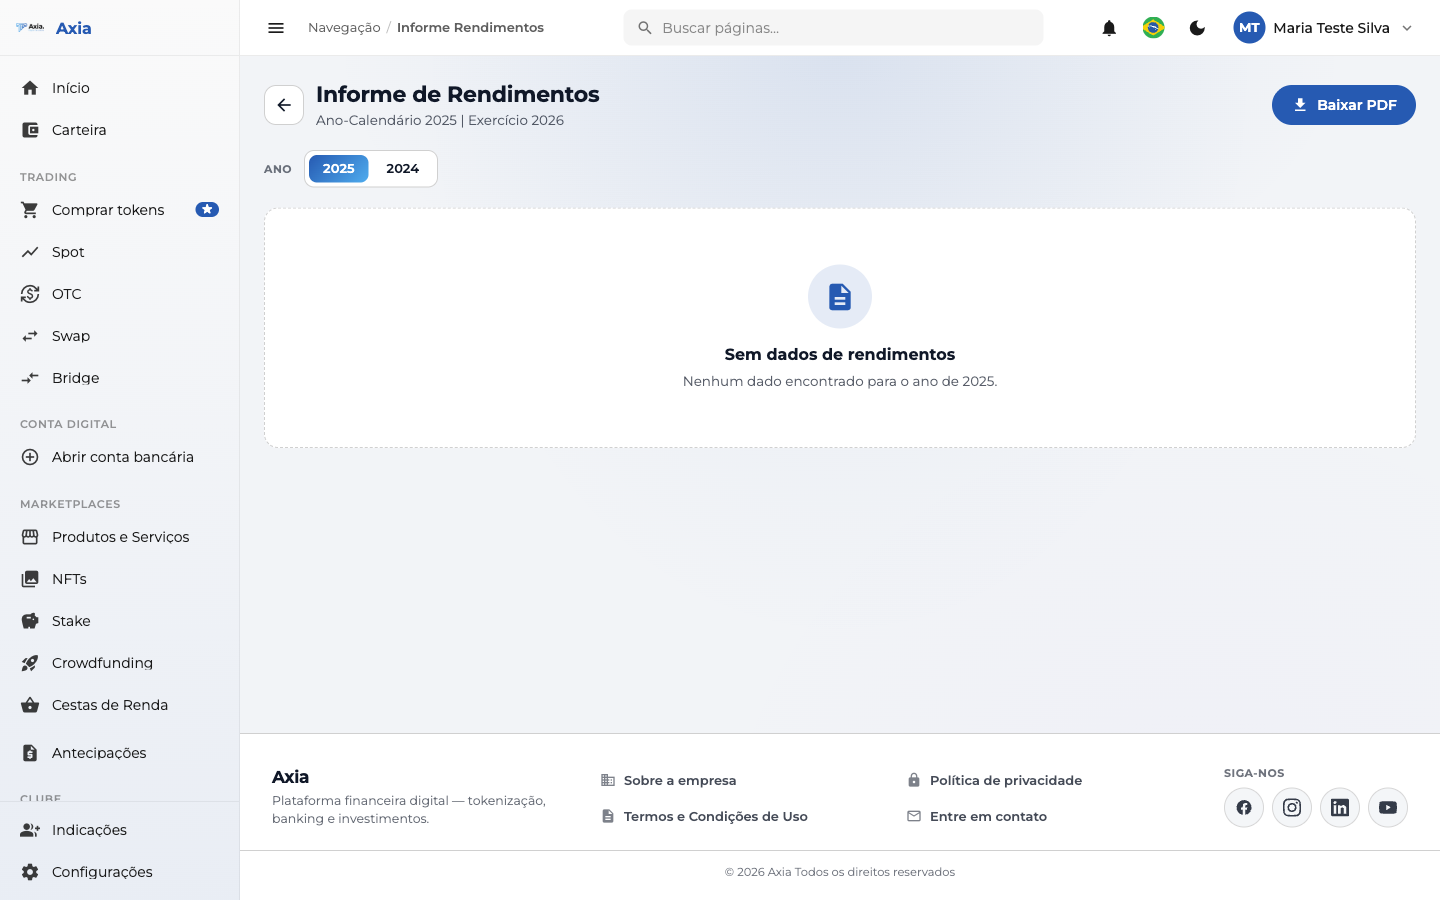Click the SIGA-NOS label
This screenshot has width=1440, height=900.
tap(1254, 773)
